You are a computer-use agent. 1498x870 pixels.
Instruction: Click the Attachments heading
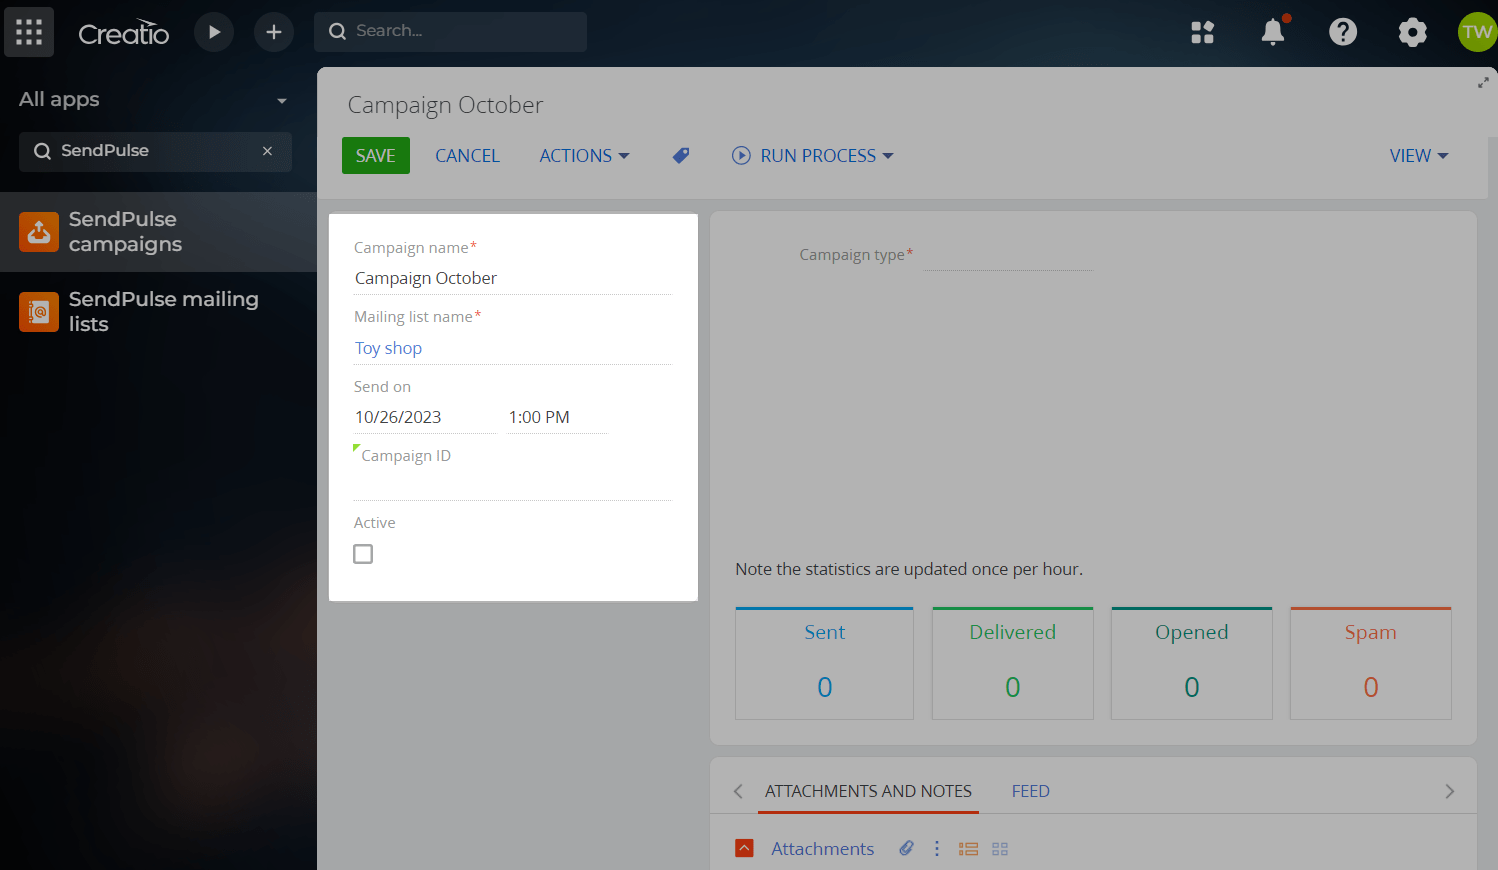click(822, 849)
